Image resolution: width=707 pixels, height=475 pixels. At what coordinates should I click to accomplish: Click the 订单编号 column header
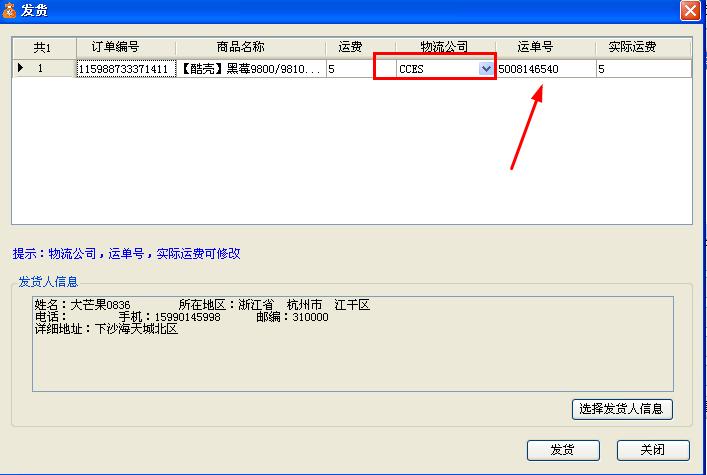coord(126,47)
